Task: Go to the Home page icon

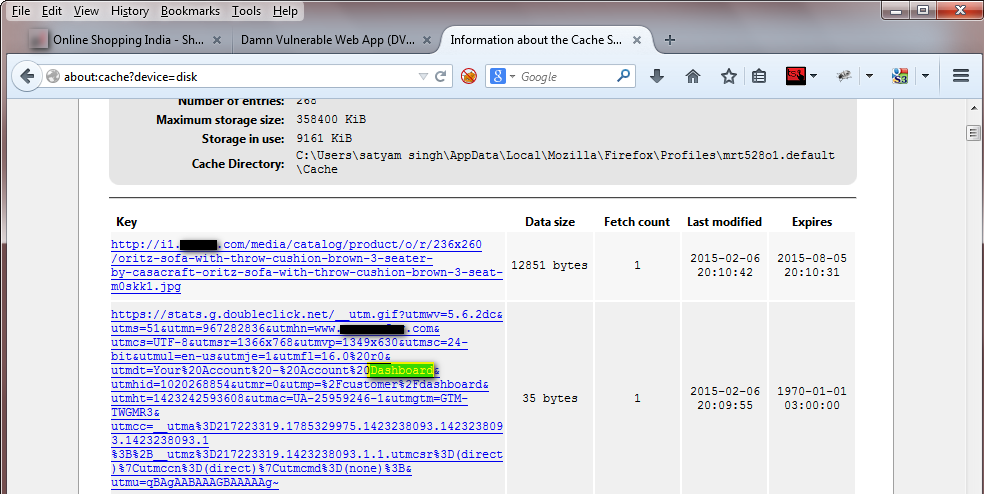Action: click(x=693, y=76)
